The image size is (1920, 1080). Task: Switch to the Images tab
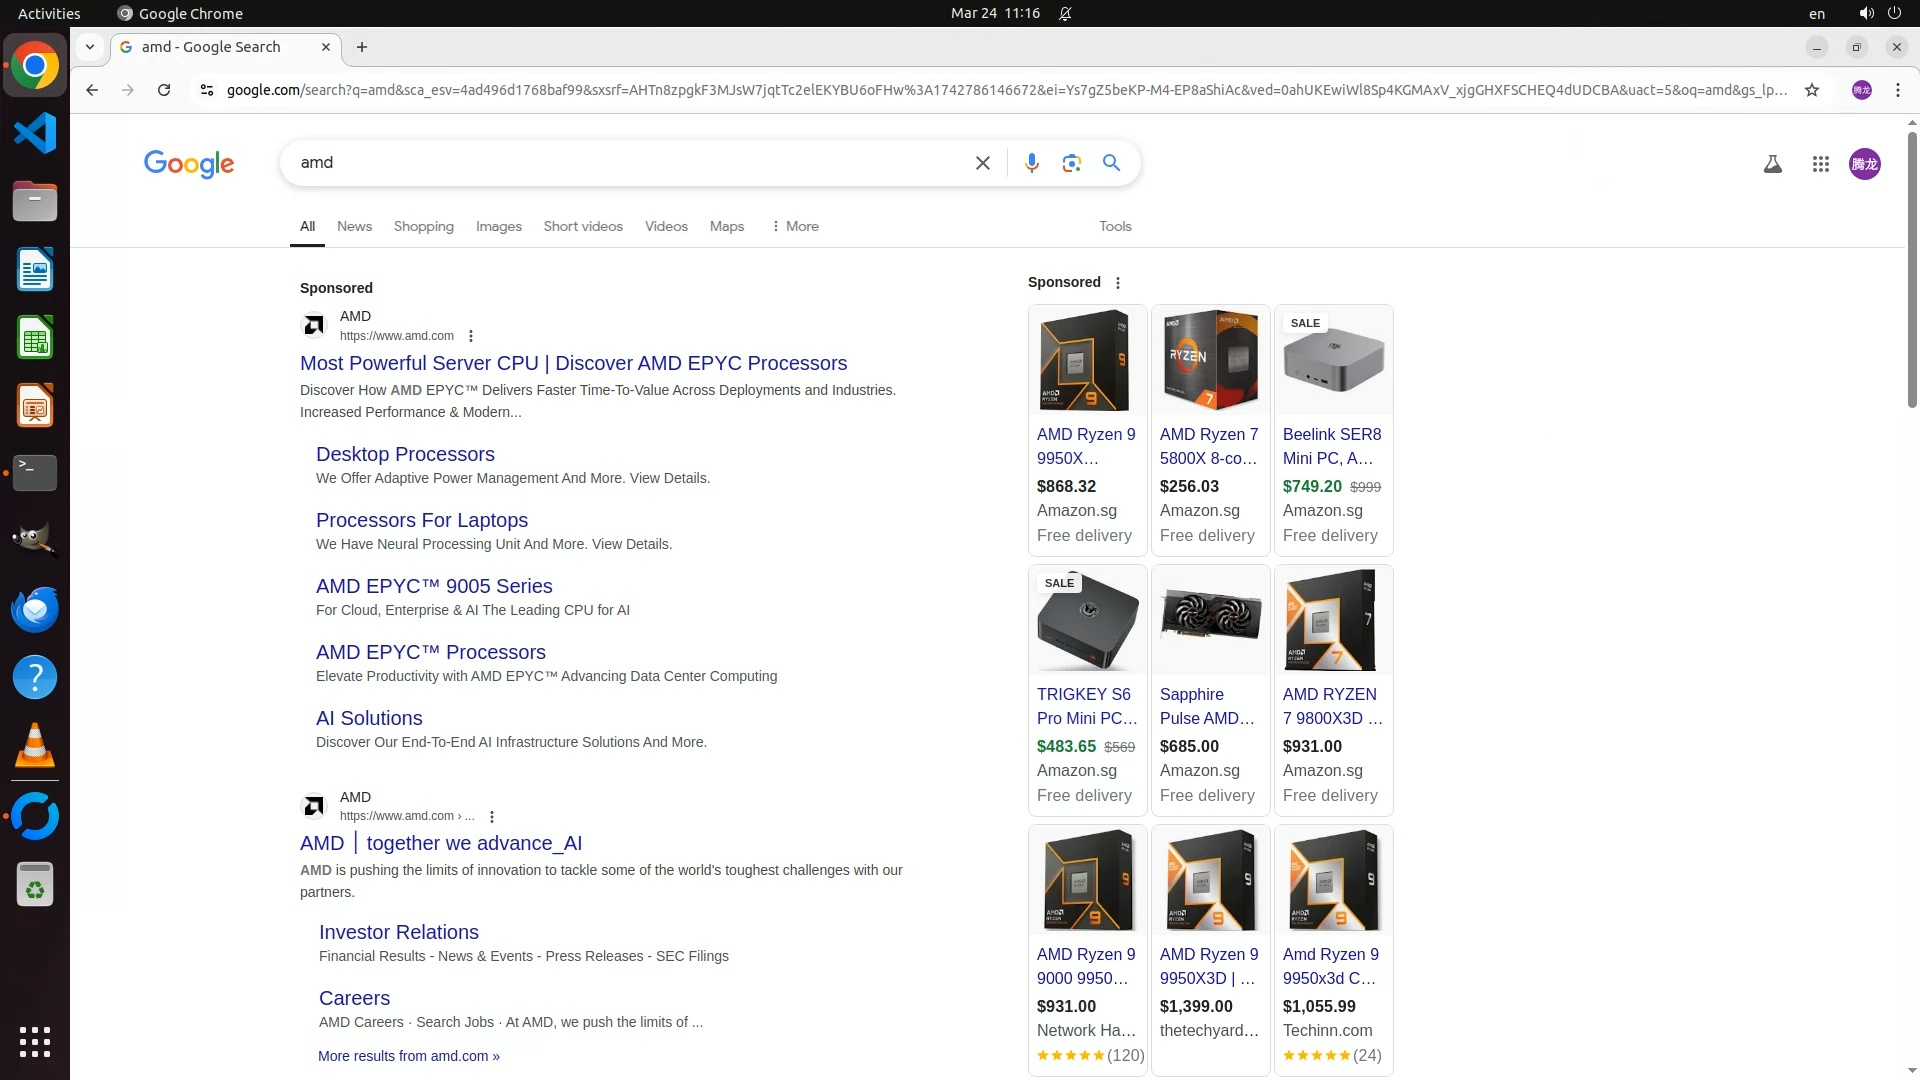point(498,227)
